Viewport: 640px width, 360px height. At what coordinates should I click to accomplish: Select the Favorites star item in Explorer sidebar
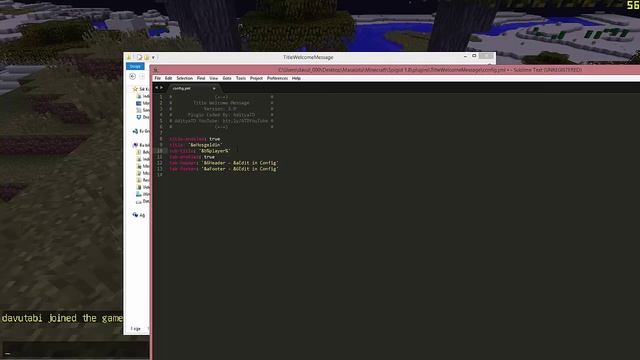[140, 89]
